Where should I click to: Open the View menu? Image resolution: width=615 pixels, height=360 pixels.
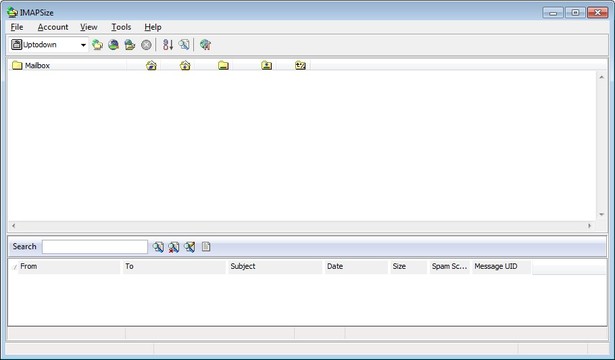pos(89,27)
